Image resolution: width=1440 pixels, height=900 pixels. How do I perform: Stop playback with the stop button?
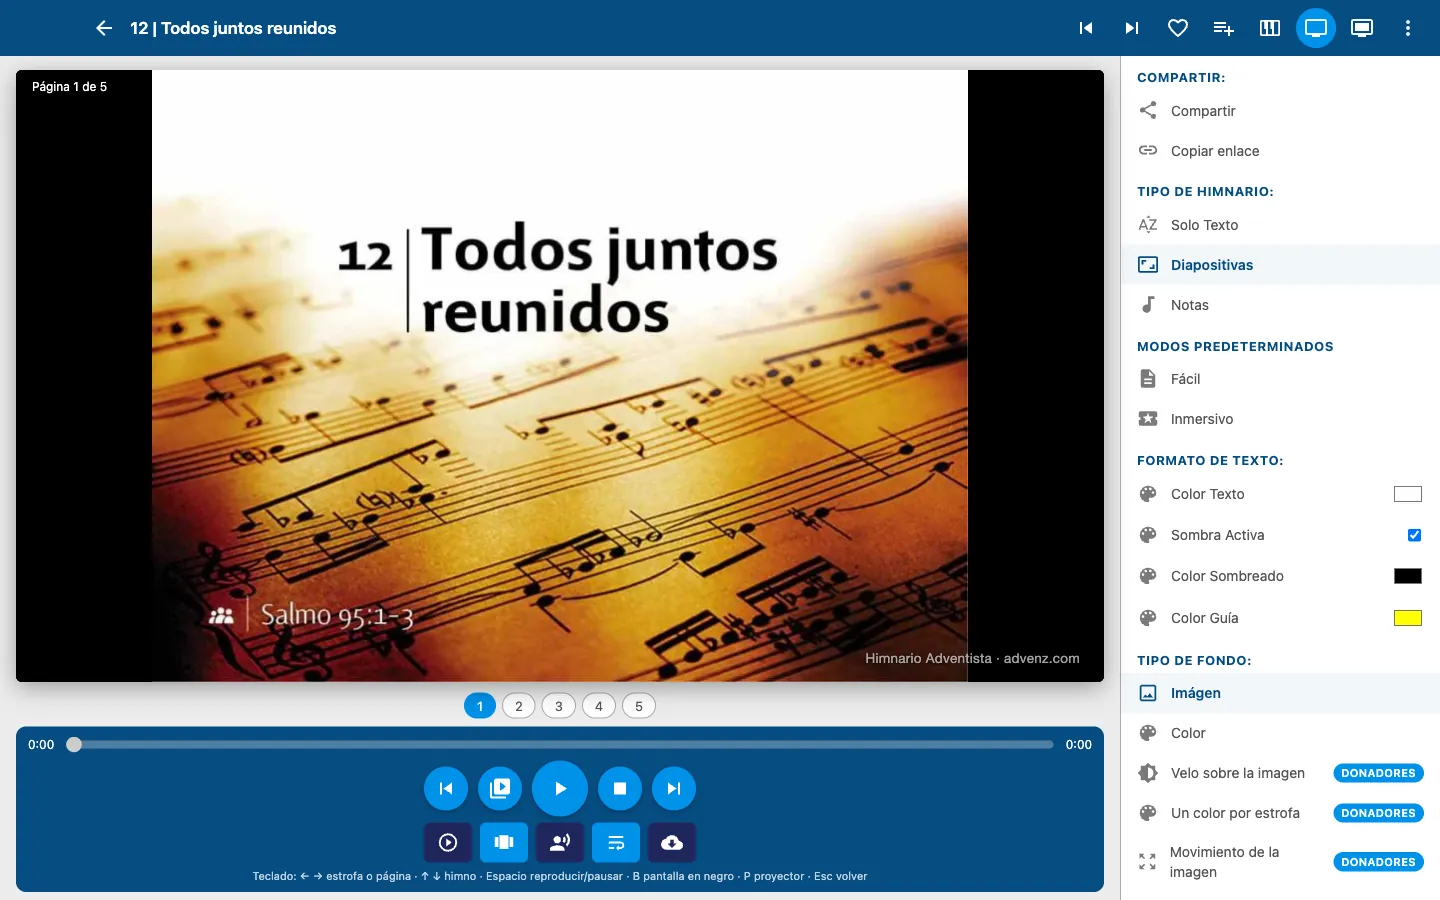tap(620, 788)
